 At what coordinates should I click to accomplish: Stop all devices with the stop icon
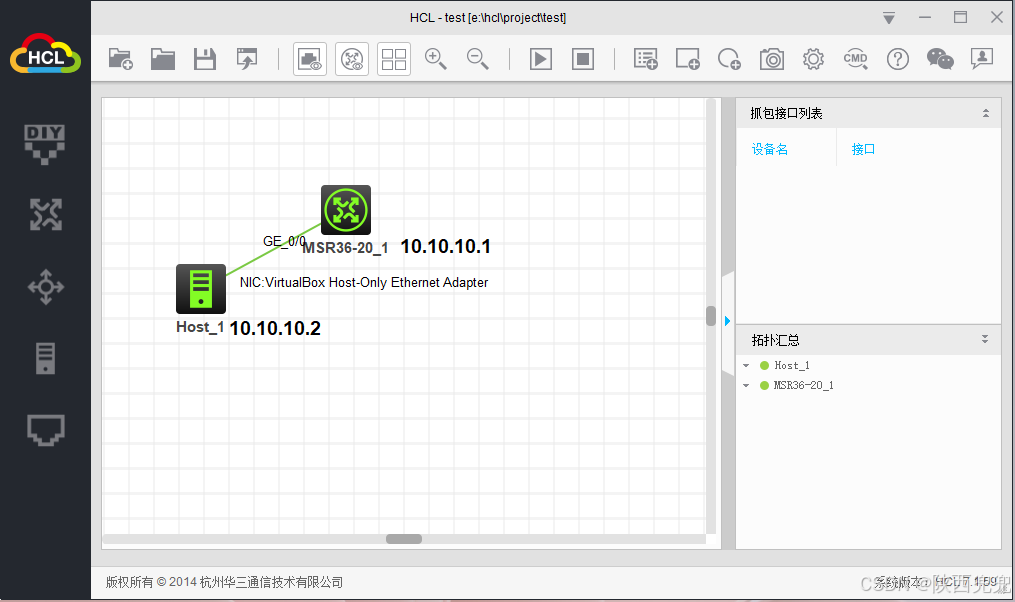click(582, 58)
